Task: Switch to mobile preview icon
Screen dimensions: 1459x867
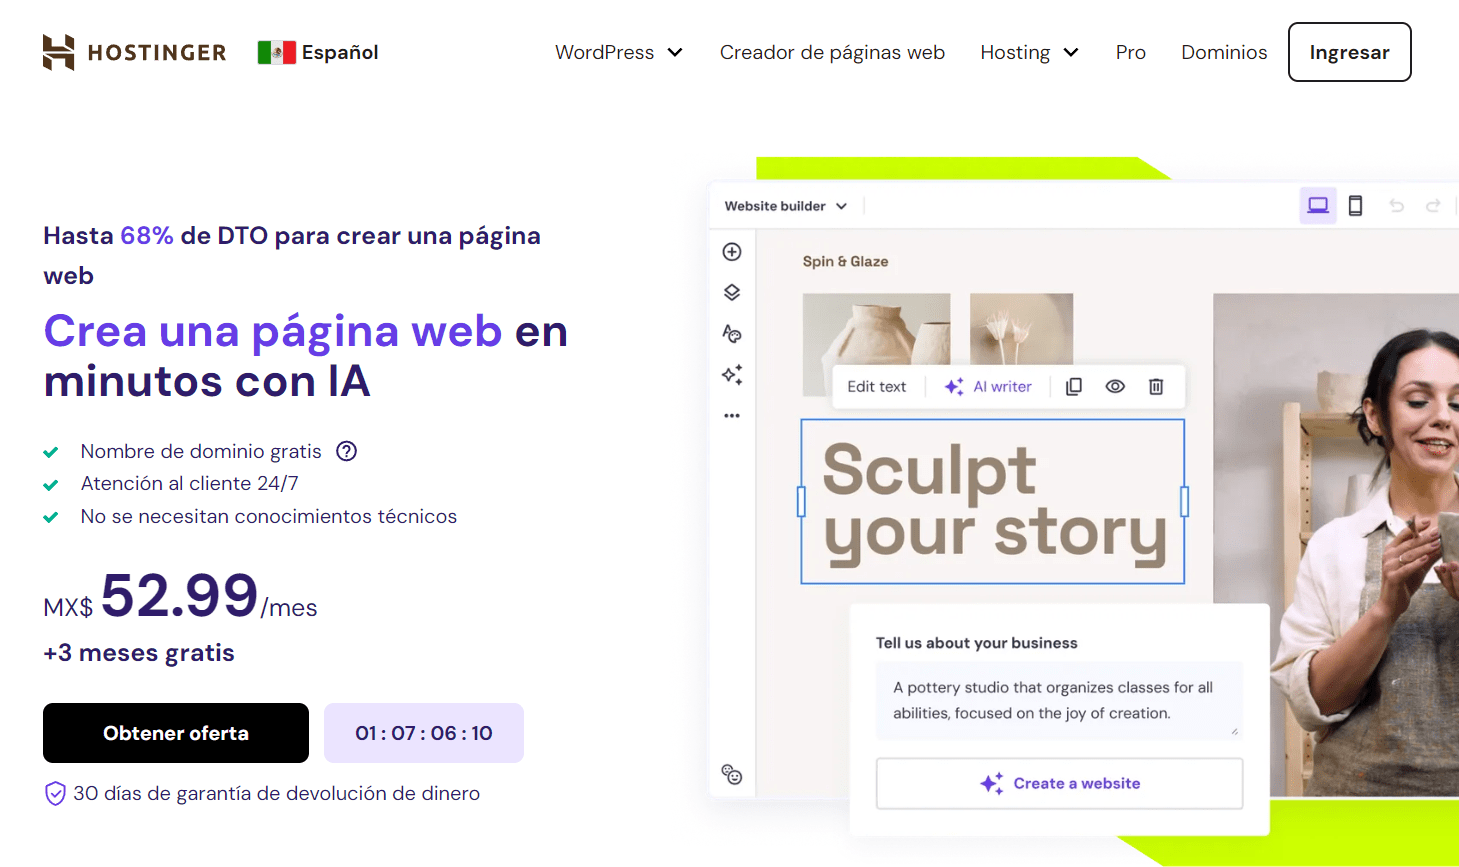Action: point(1355,206)
